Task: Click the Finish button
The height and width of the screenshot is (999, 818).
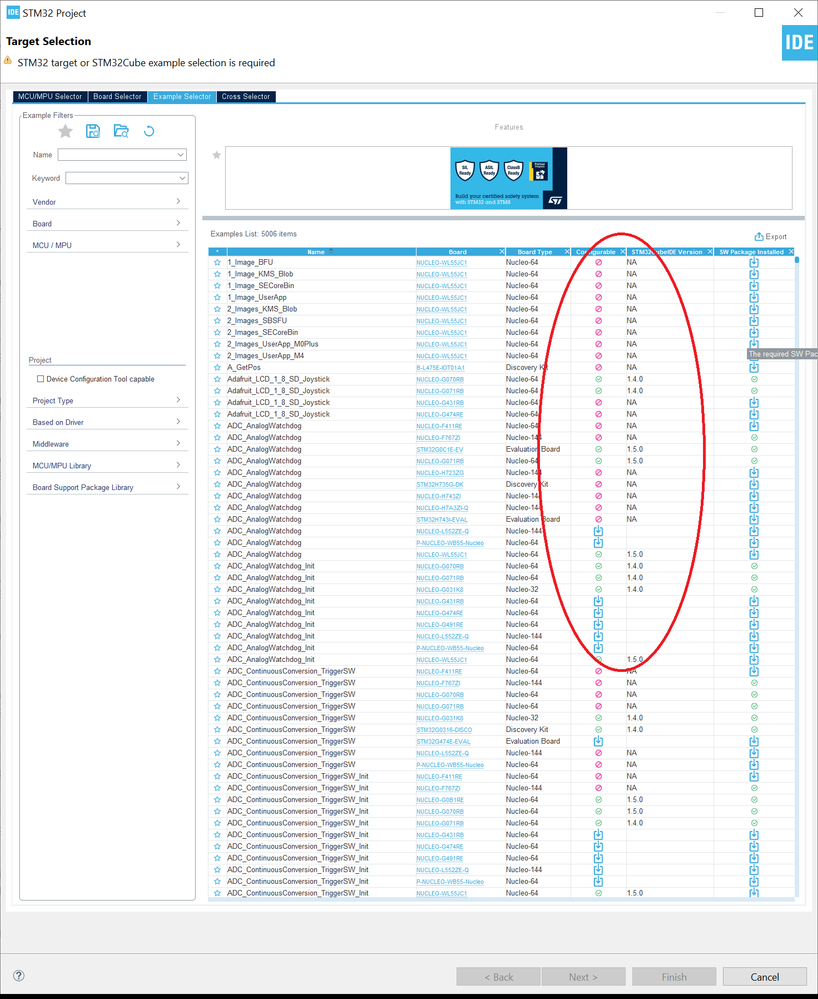Action: pos(674,977)
